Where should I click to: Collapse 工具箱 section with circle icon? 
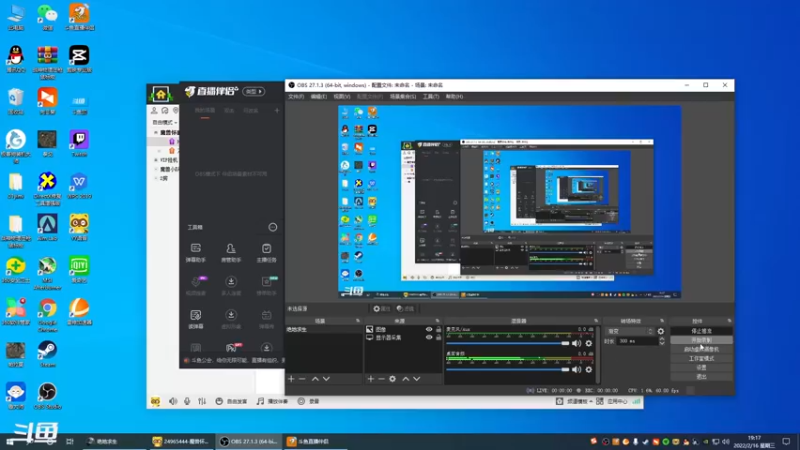point(273,227)
